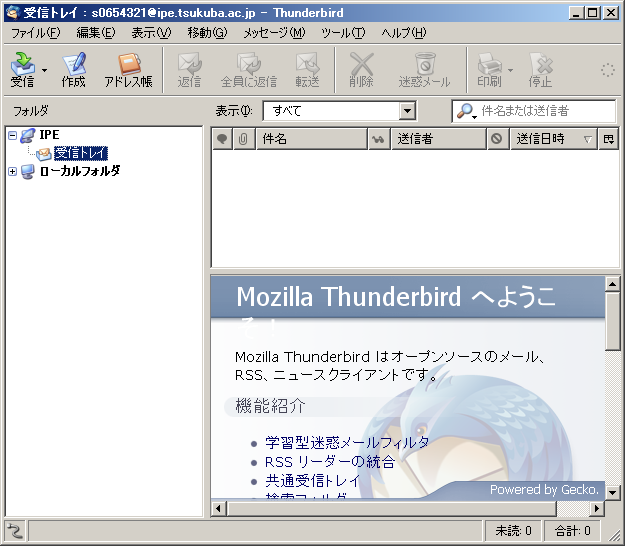Sort by the 送信者 sender column
Image resolution: width=625 pixels, height=546 pixels.
[438, 139]
